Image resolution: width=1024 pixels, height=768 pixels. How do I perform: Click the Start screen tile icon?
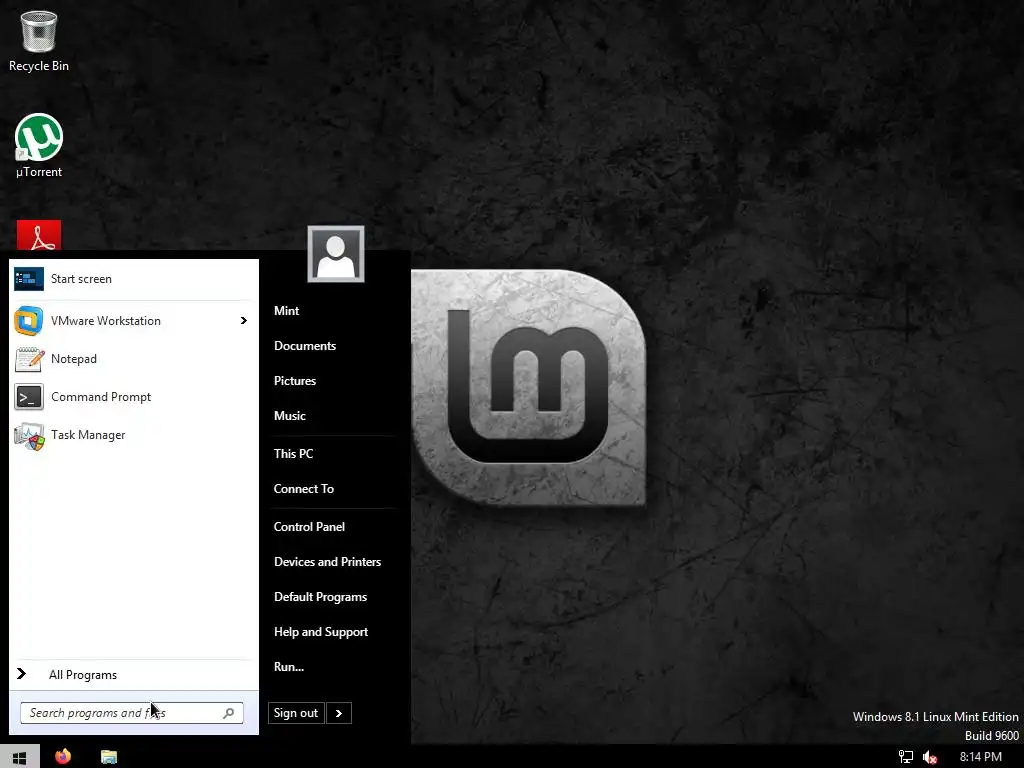(x=29, y=279)
